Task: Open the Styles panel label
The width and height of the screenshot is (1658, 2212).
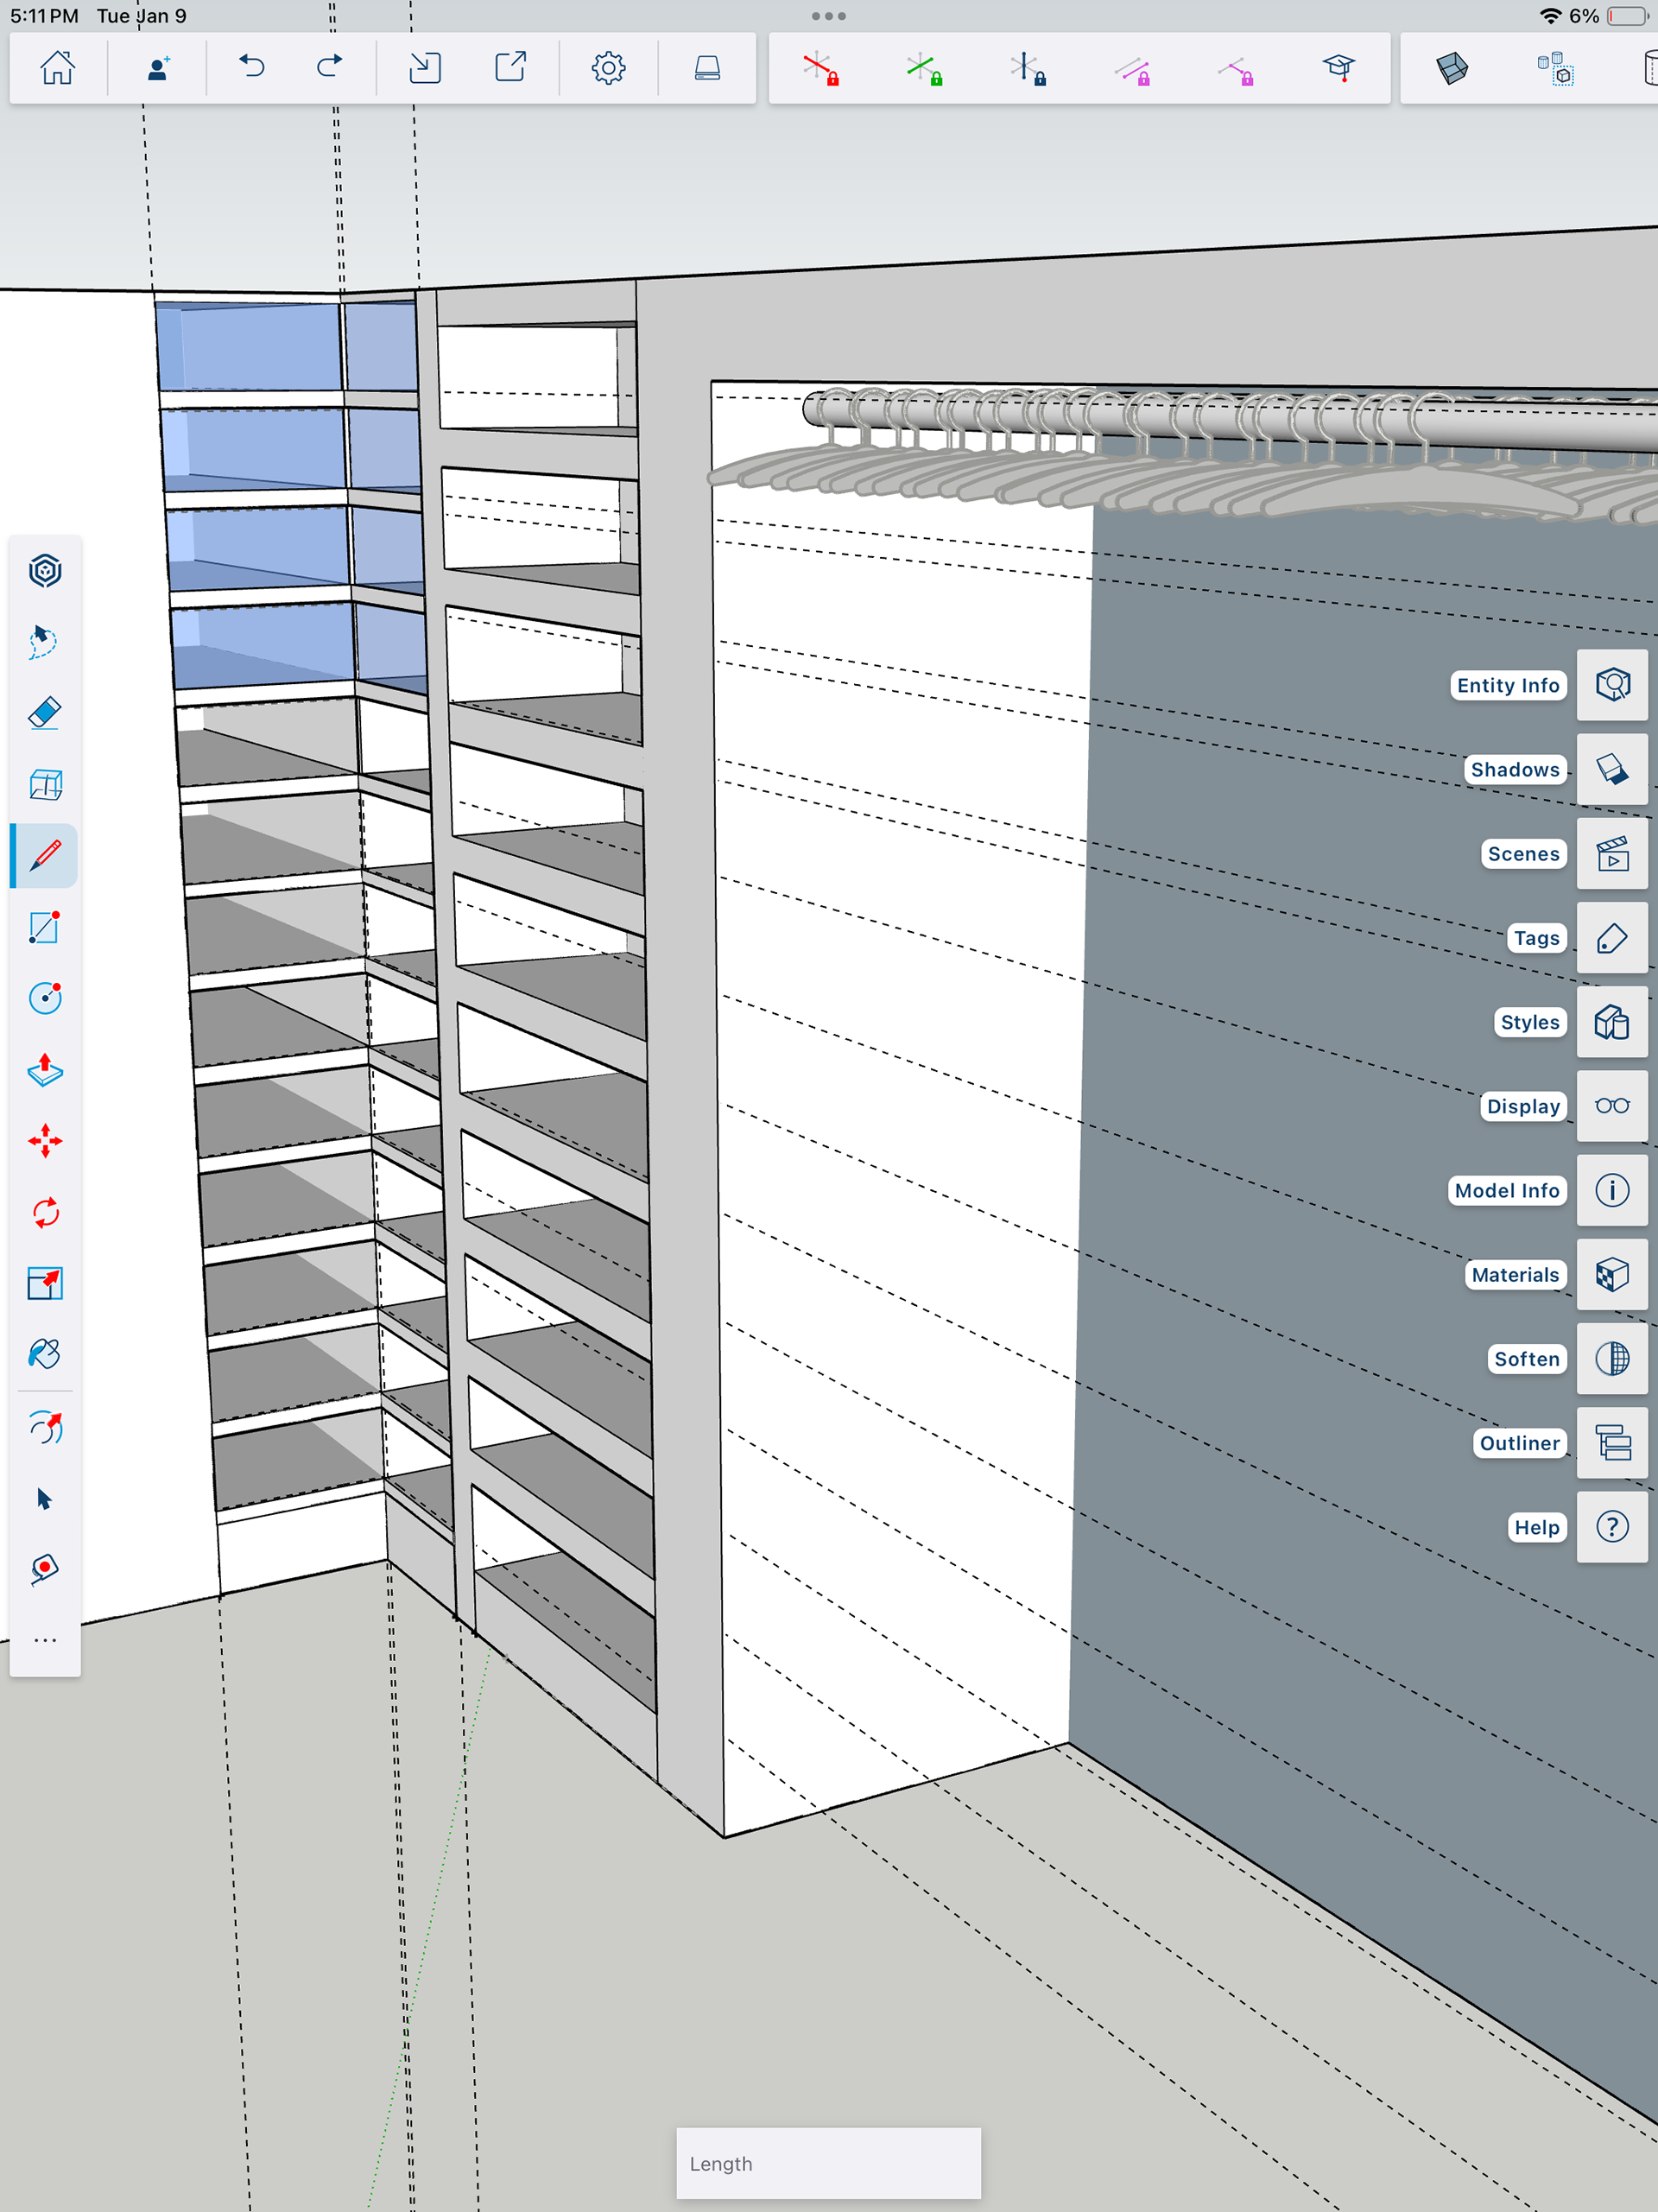Action: [1529, 1022]
